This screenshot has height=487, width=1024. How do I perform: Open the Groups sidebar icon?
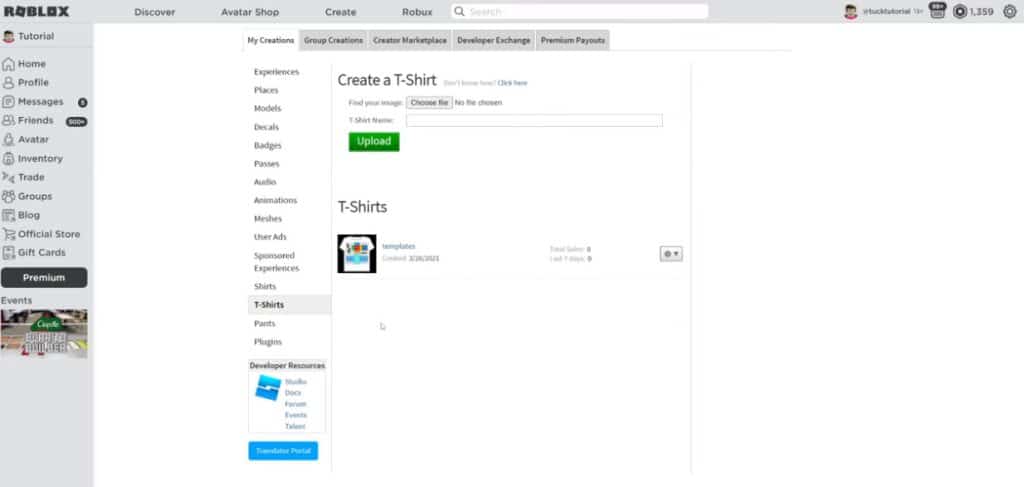[x=8, y=196]
